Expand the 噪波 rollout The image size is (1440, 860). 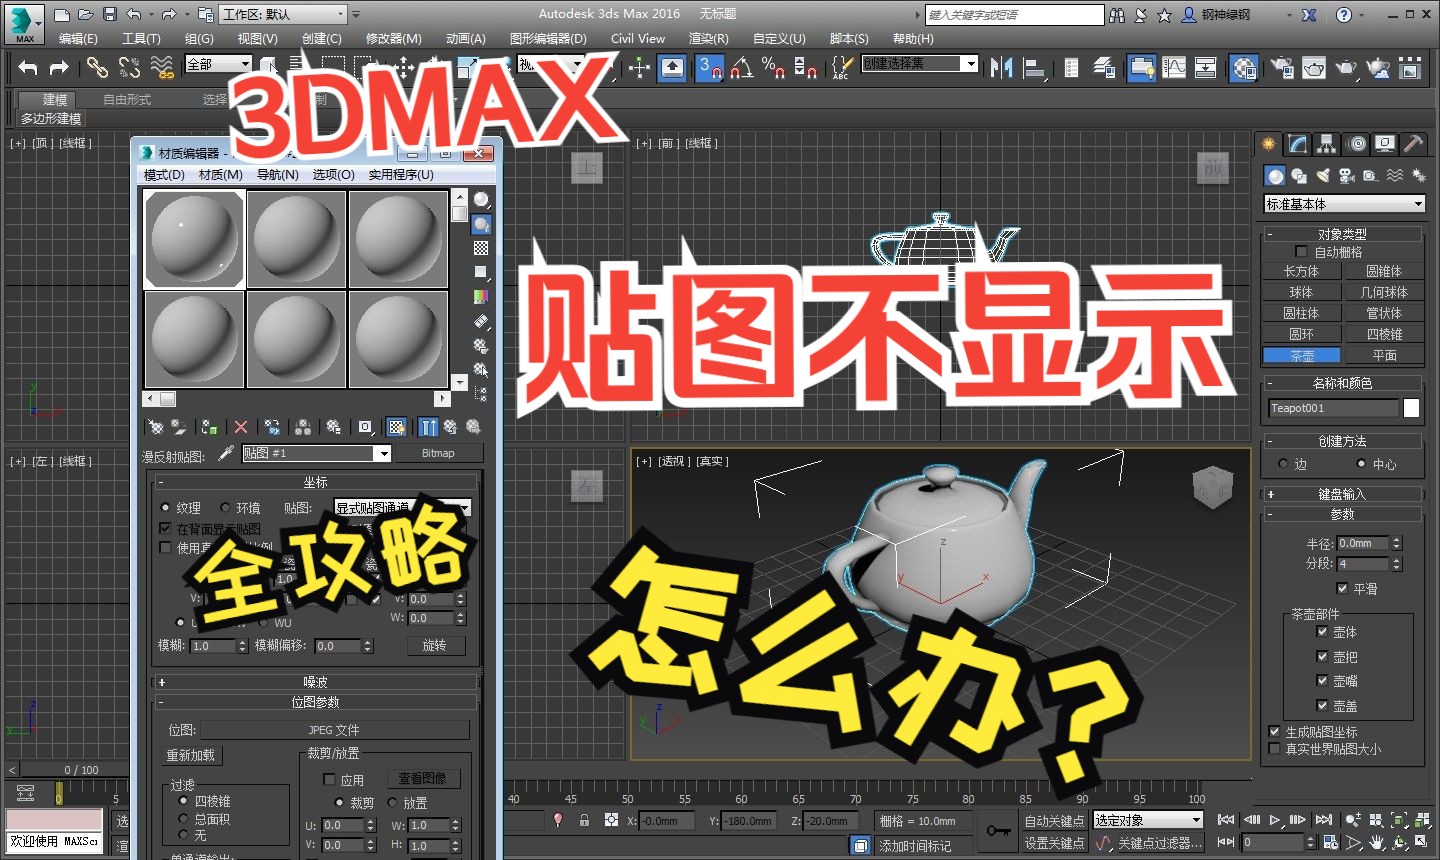(x=316, y=682)
